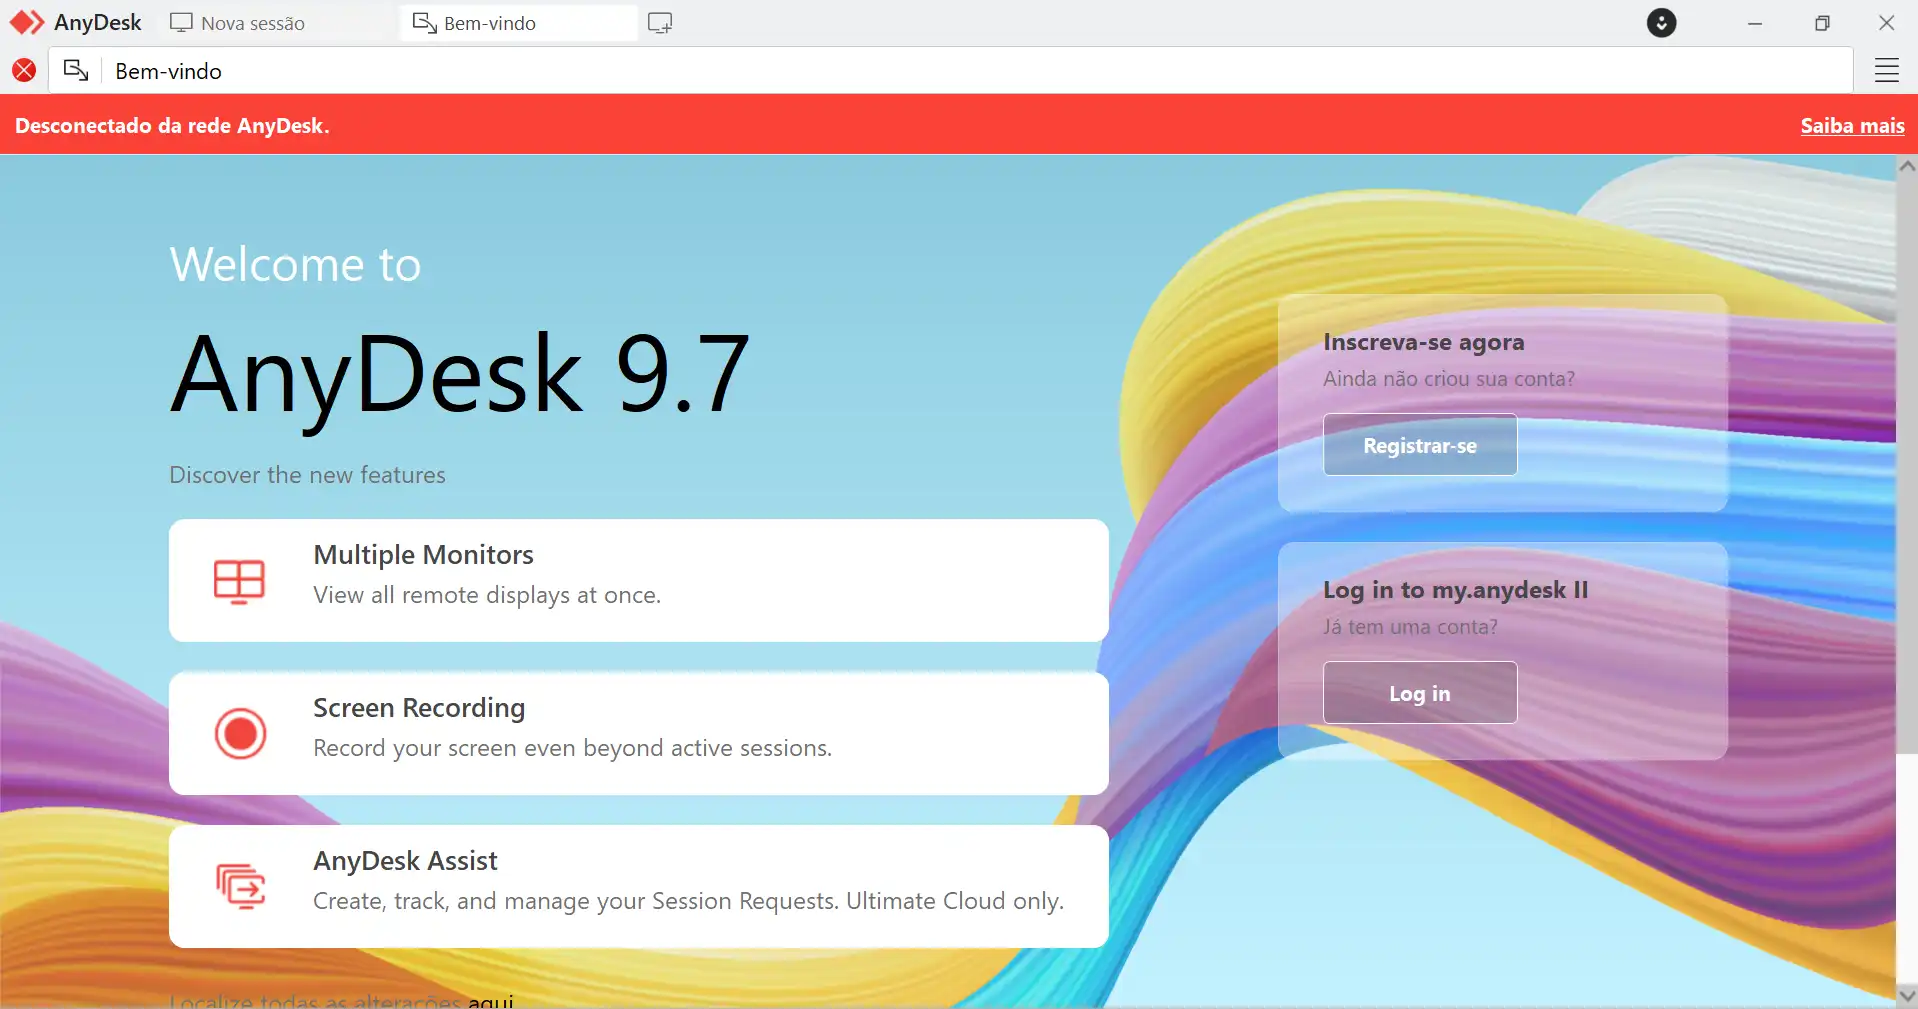This screenshot has height=1009, width=1918.
Task: Select the Multiple Monitors grid icon
Action: (x=240, y=581)
